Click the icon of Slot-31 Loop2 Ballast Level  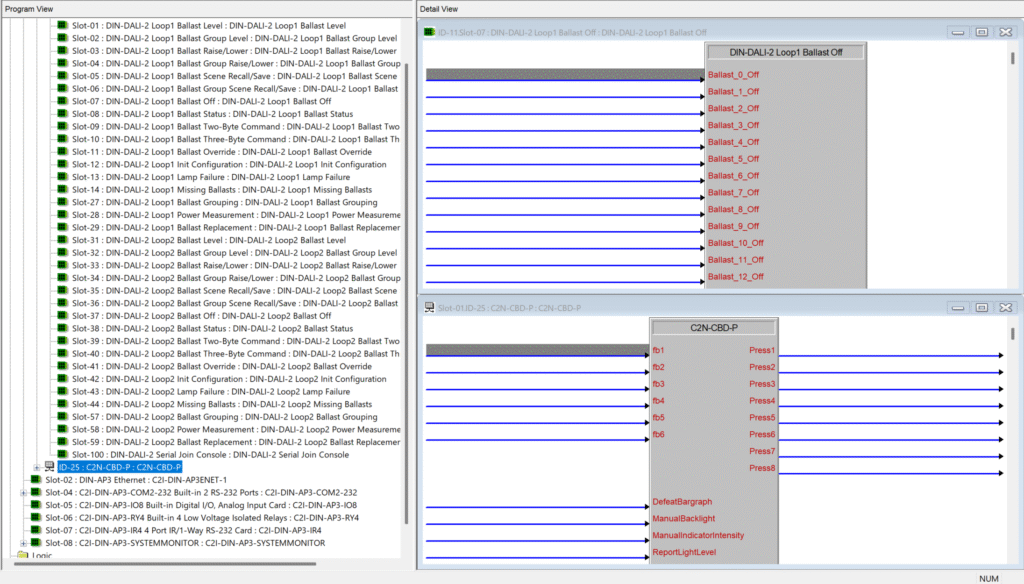click(x=62, y=240)
